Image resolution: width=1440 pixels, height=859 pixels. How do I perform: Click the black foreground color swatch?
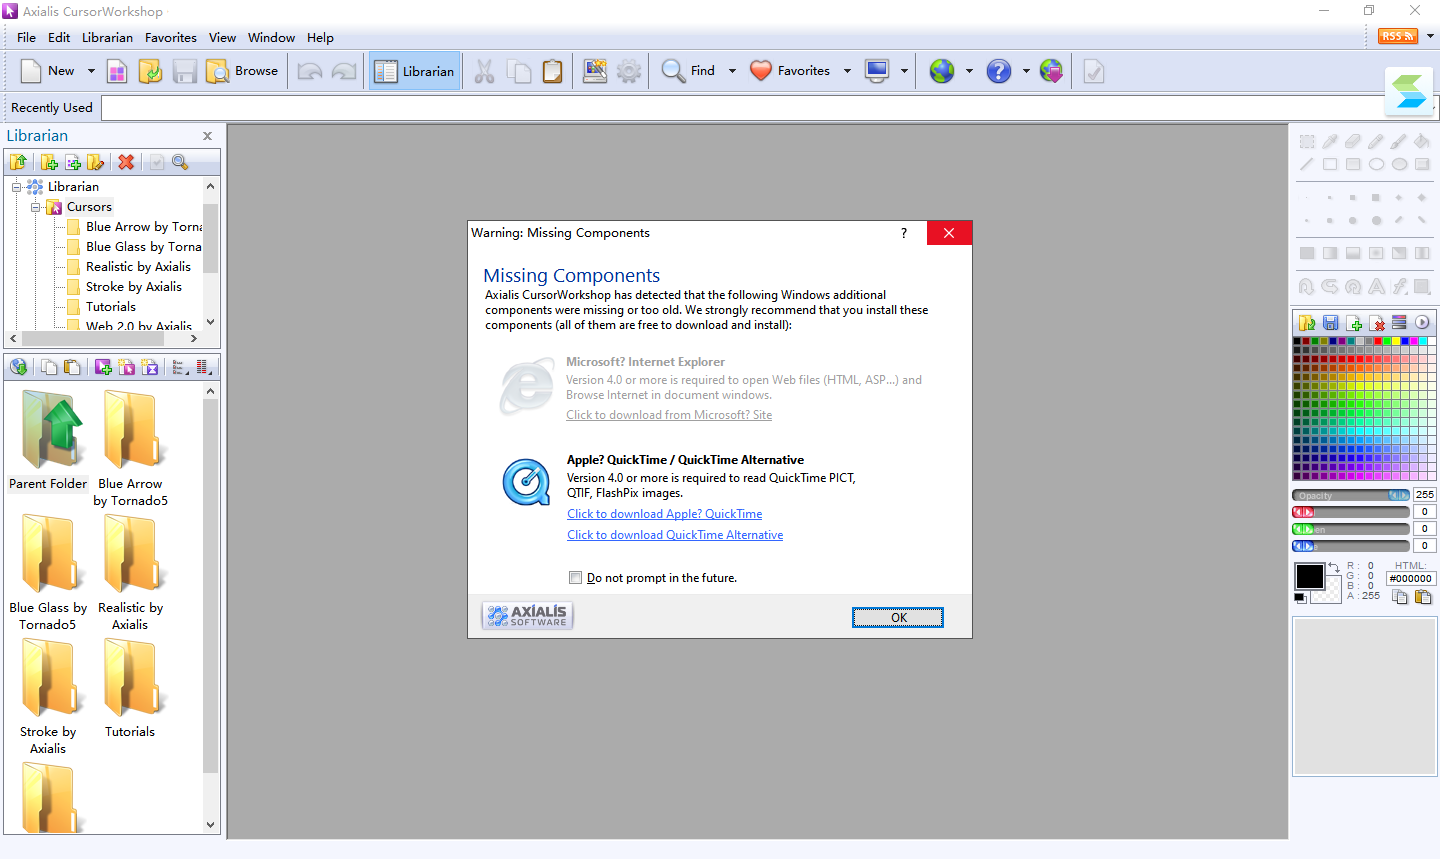pos(1310,576)
